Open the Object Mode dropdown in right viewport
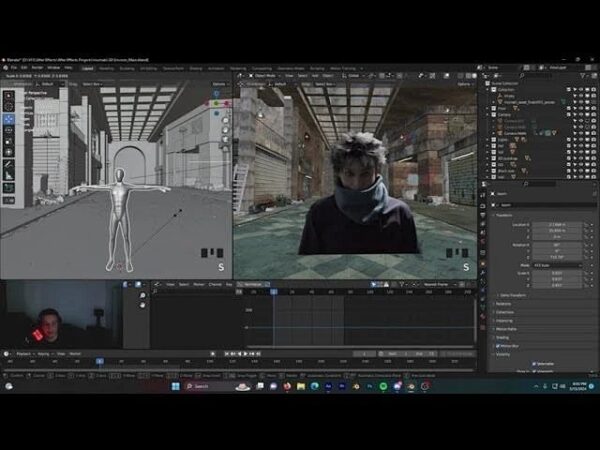The image size is (600, 450). (264, 75)
